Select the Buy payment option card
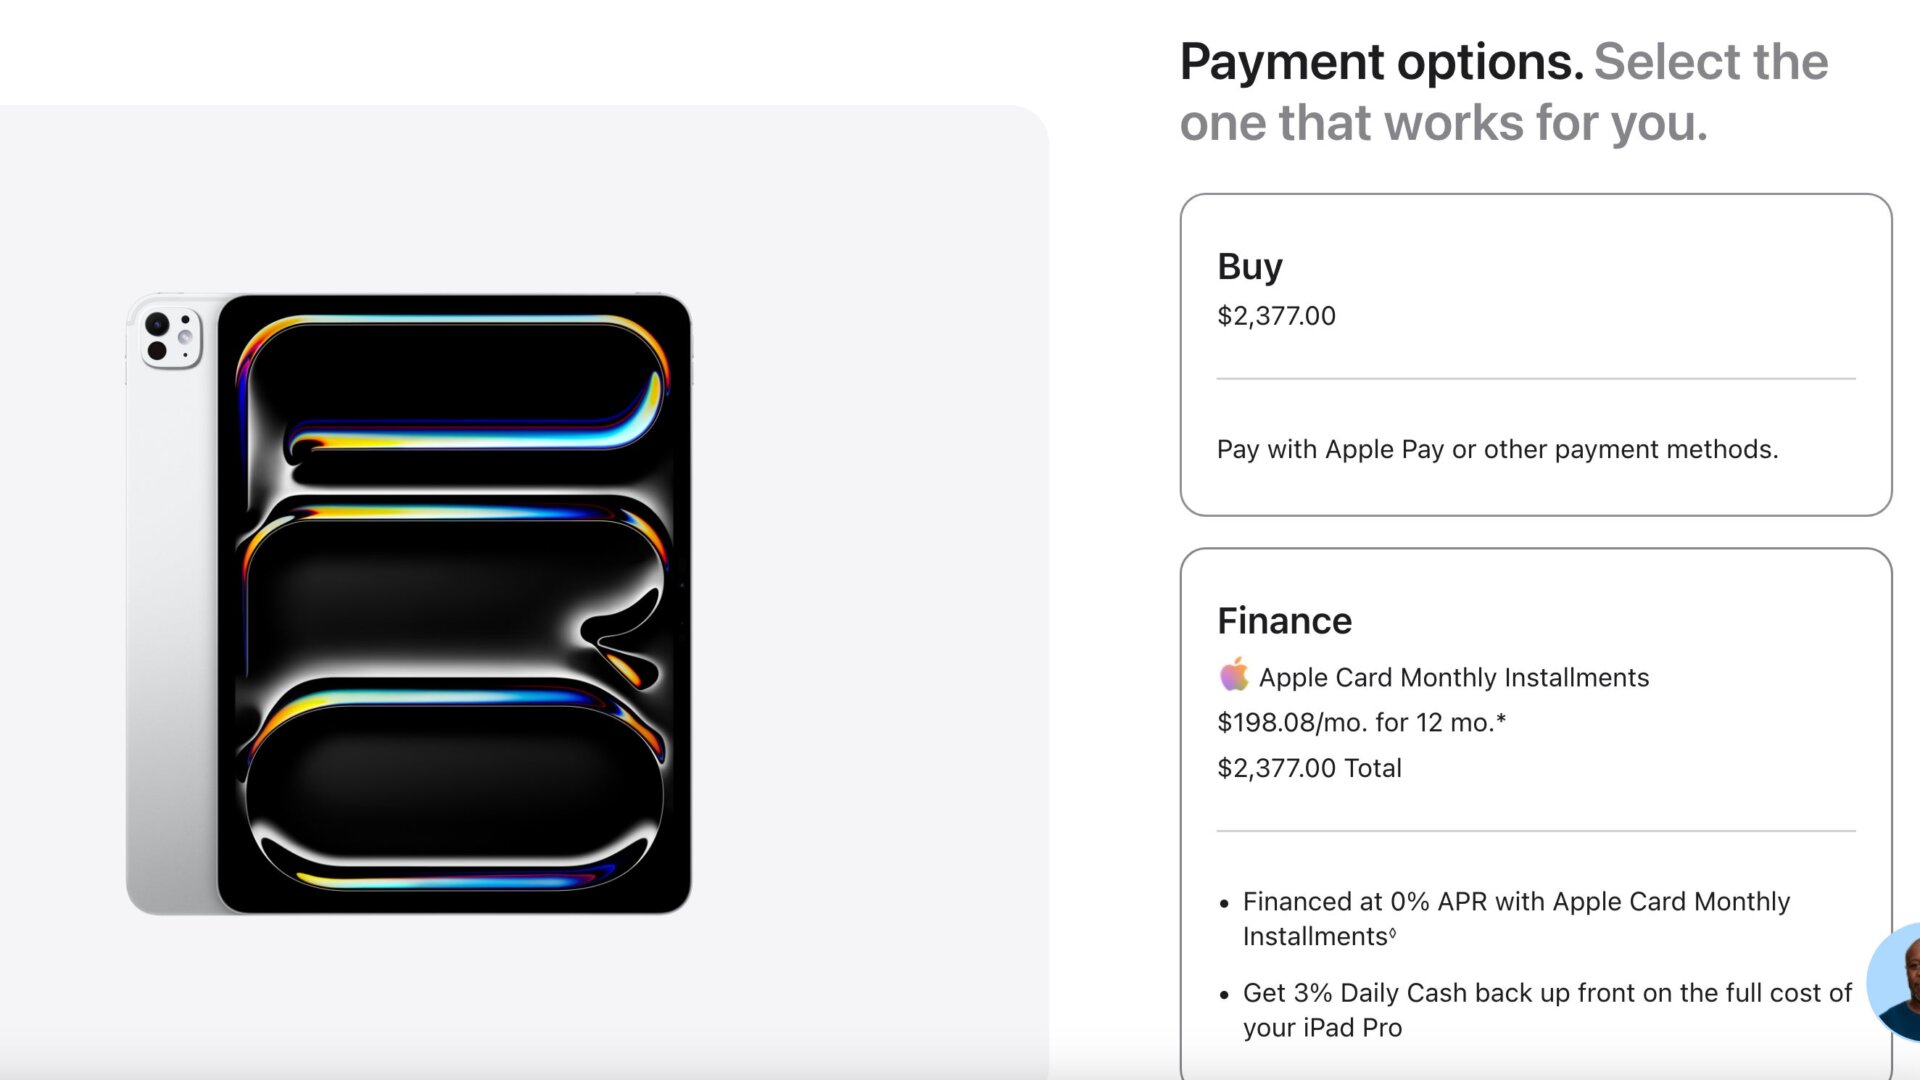 1535,355
